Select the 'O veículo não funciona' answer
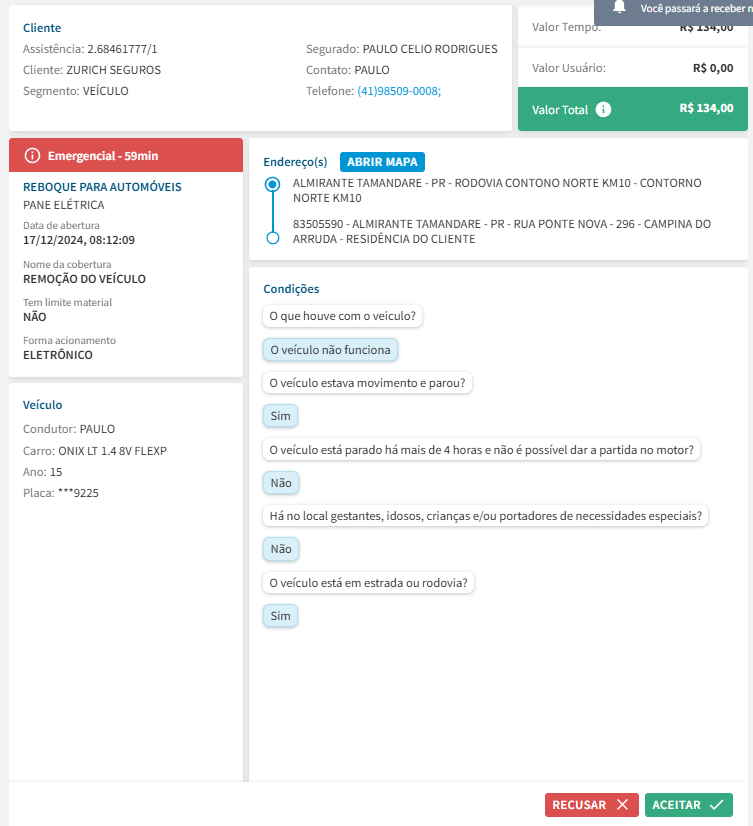The width and height of the screenshot is (753, 826). click(x=331, y=350)
